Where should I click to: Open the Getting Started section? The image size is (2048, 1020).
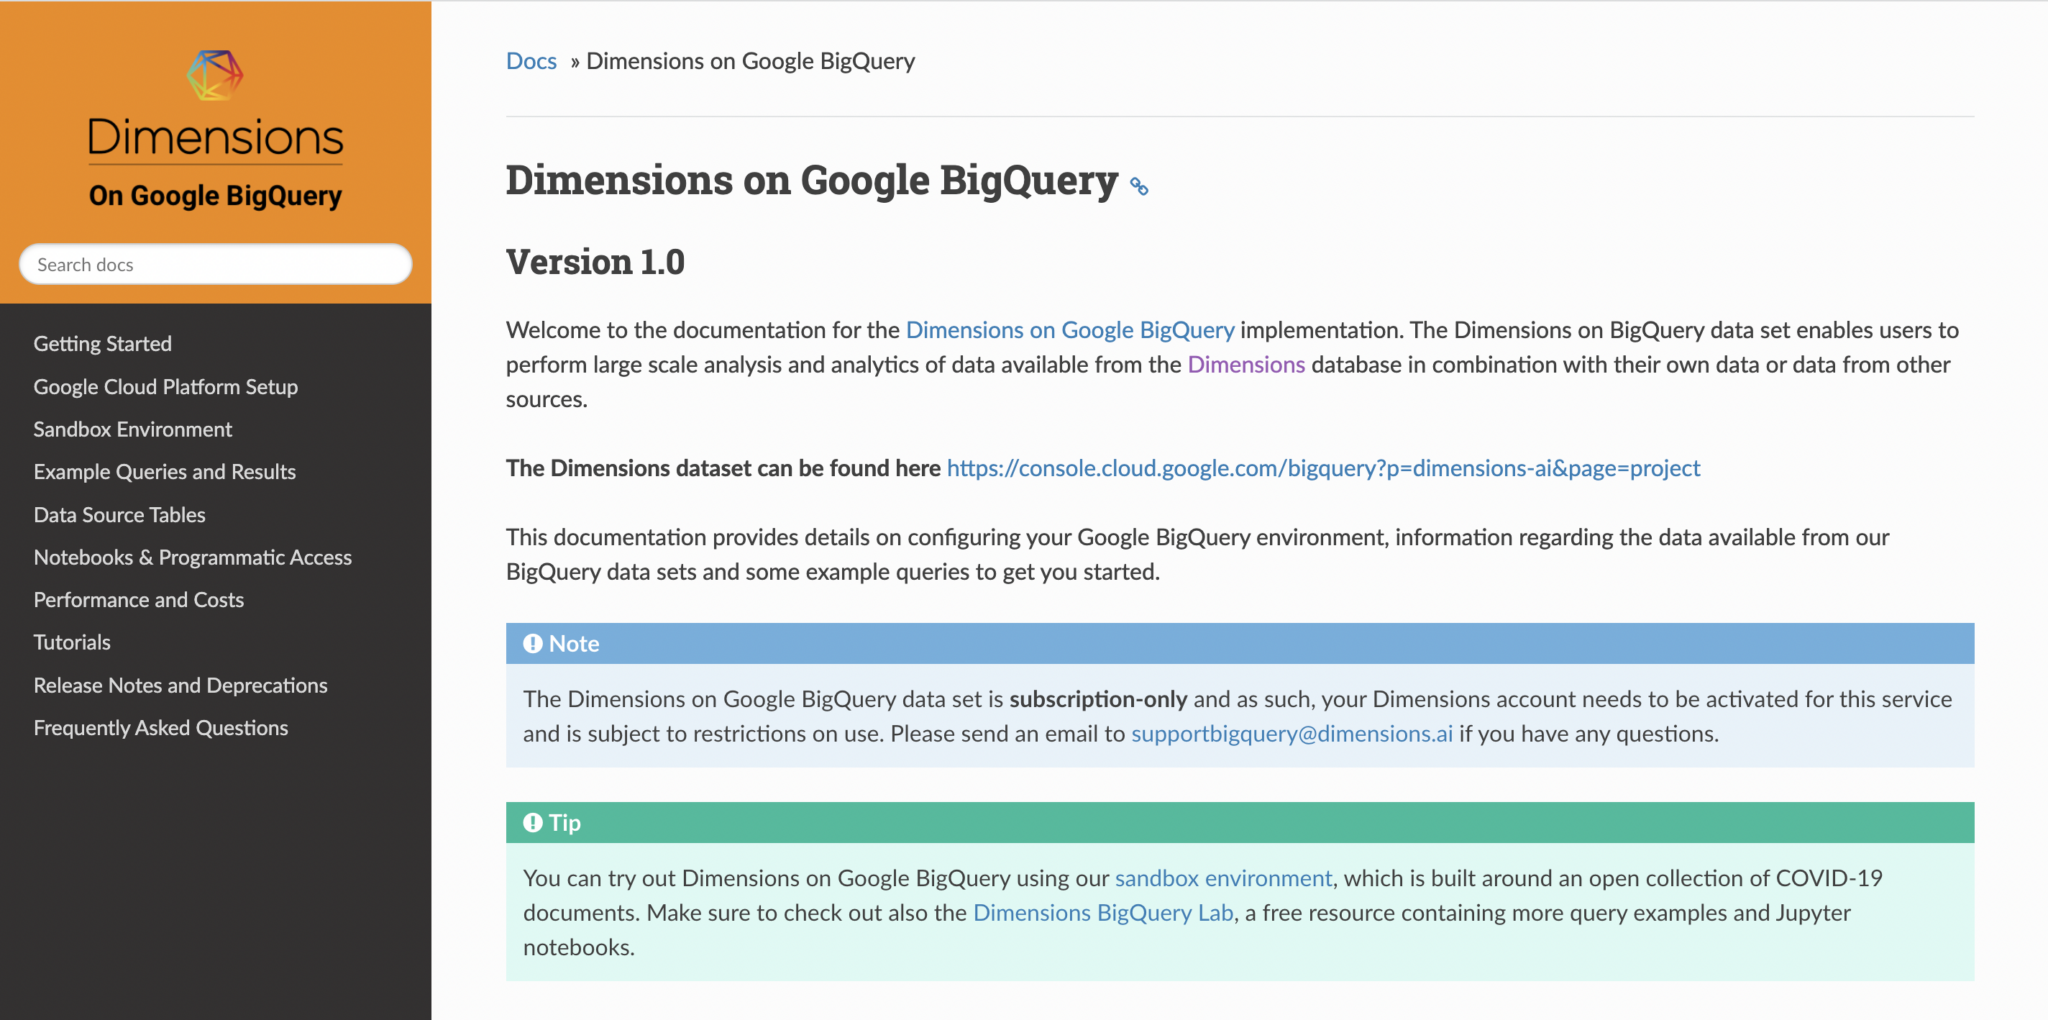tap(102, 343)
